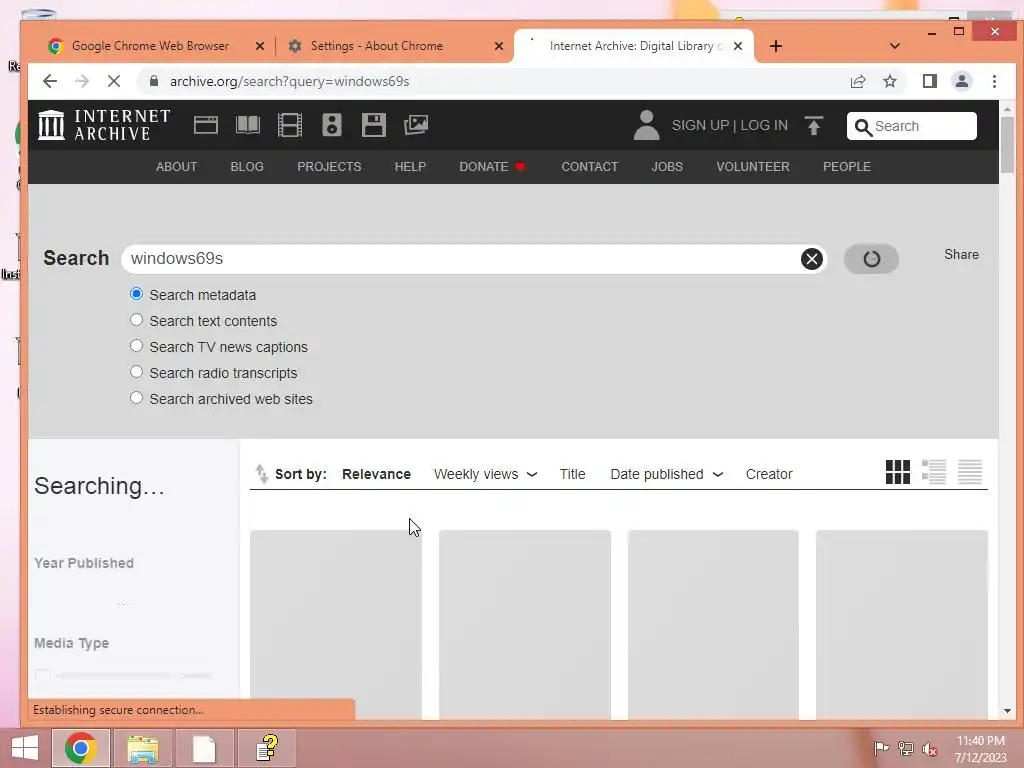Select the Internet Archive tab
The image size is (1024, 768).
coord(633,46)
